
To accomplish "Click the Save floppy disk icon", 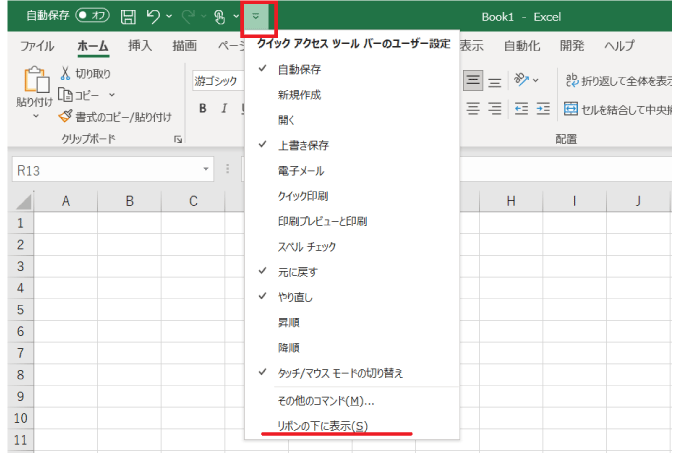I will tap(128, 17).
